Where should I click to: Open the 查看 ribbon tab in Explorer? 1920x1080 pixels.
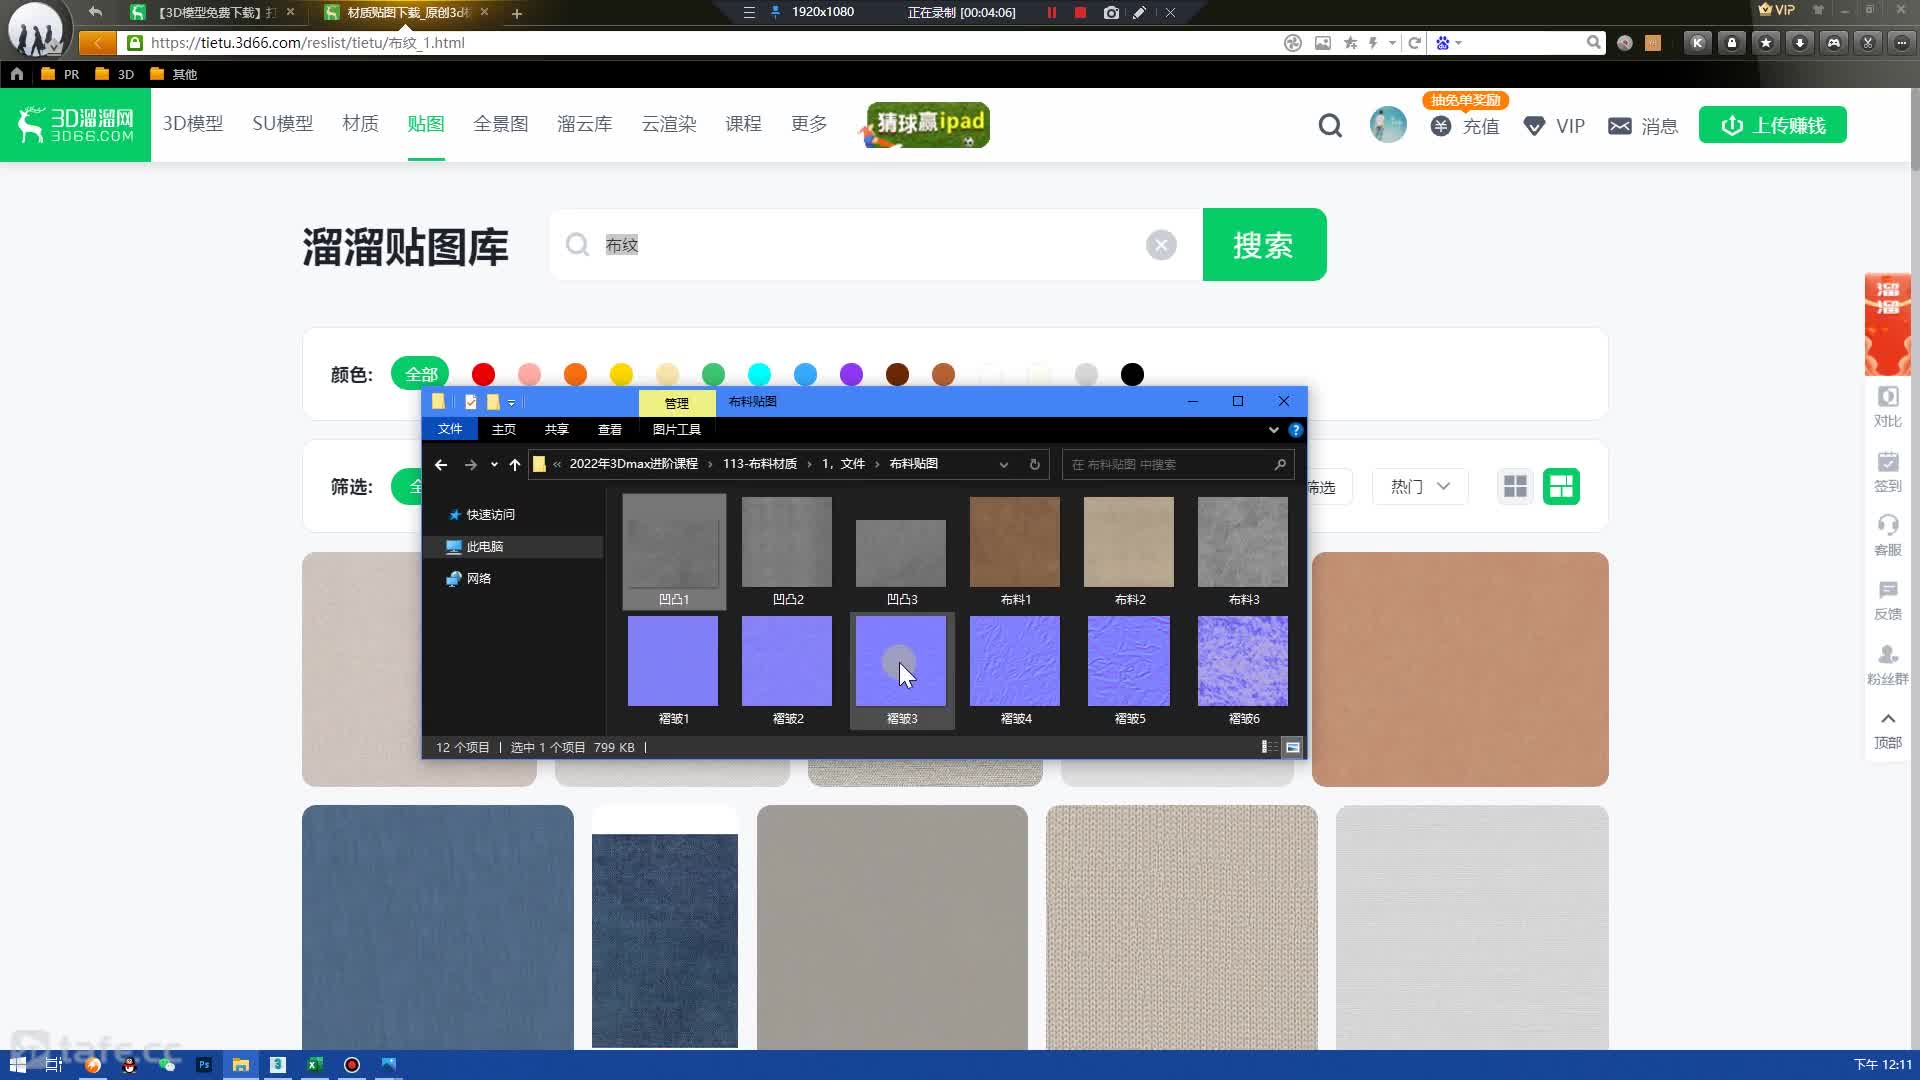pos(610,429)
